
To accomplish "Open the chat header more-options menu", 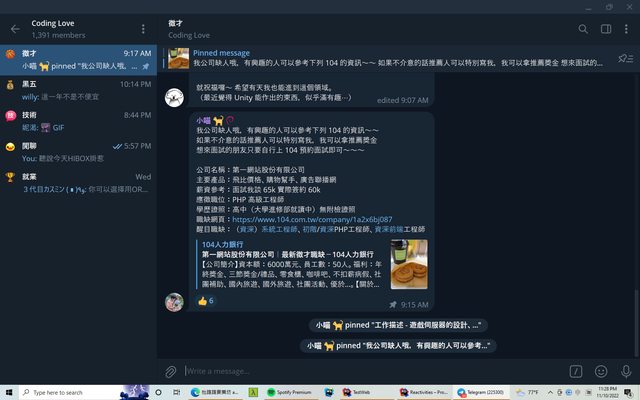I will pos(626,29).
